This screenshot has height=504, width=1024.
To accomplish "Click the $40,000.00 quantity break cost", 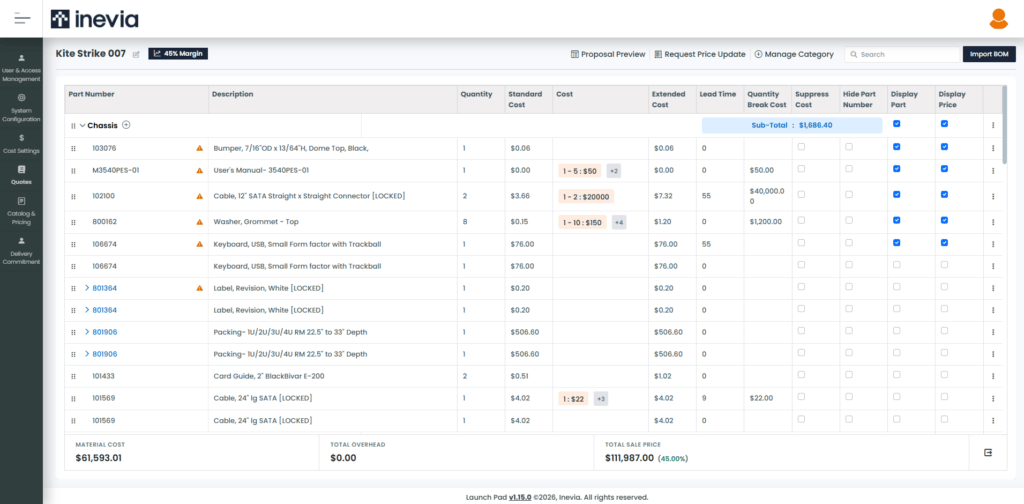I will 769,196.
